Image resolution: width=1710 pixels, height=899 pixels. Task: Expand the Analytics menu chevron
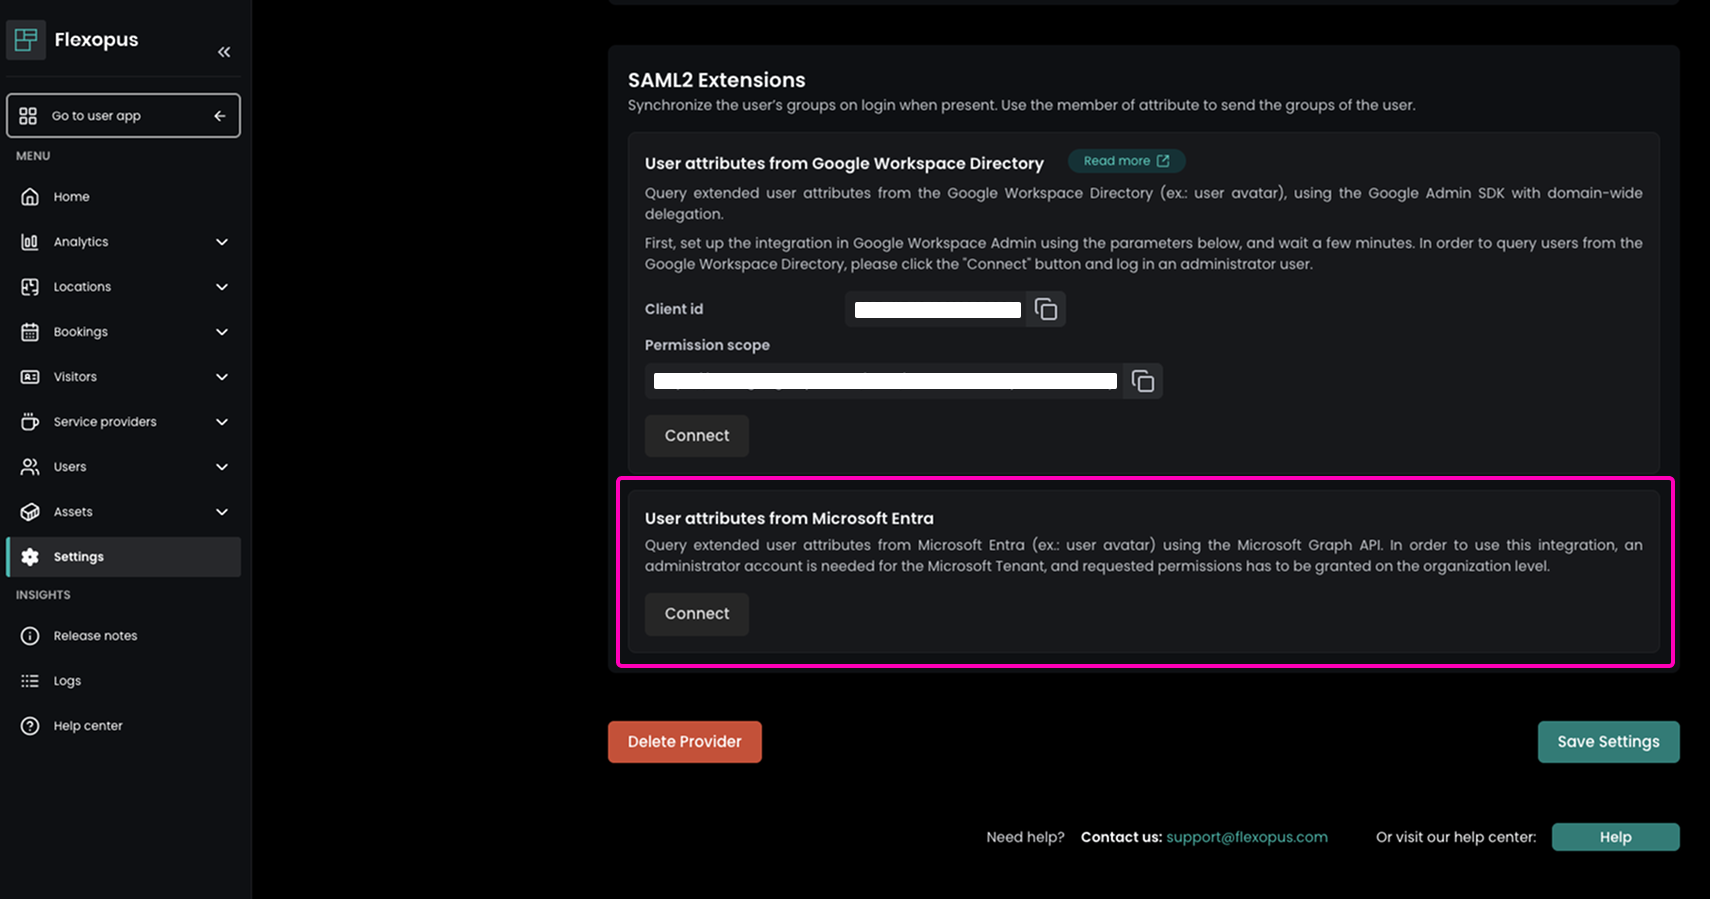tap(222, 242)
